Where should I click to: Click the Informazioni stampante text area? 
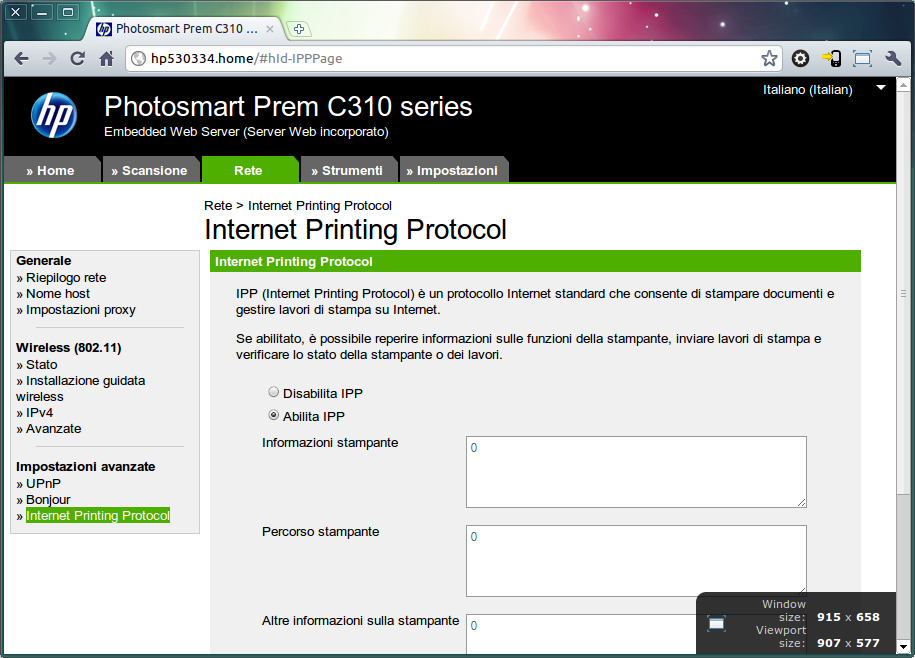(x=636, y=472)
